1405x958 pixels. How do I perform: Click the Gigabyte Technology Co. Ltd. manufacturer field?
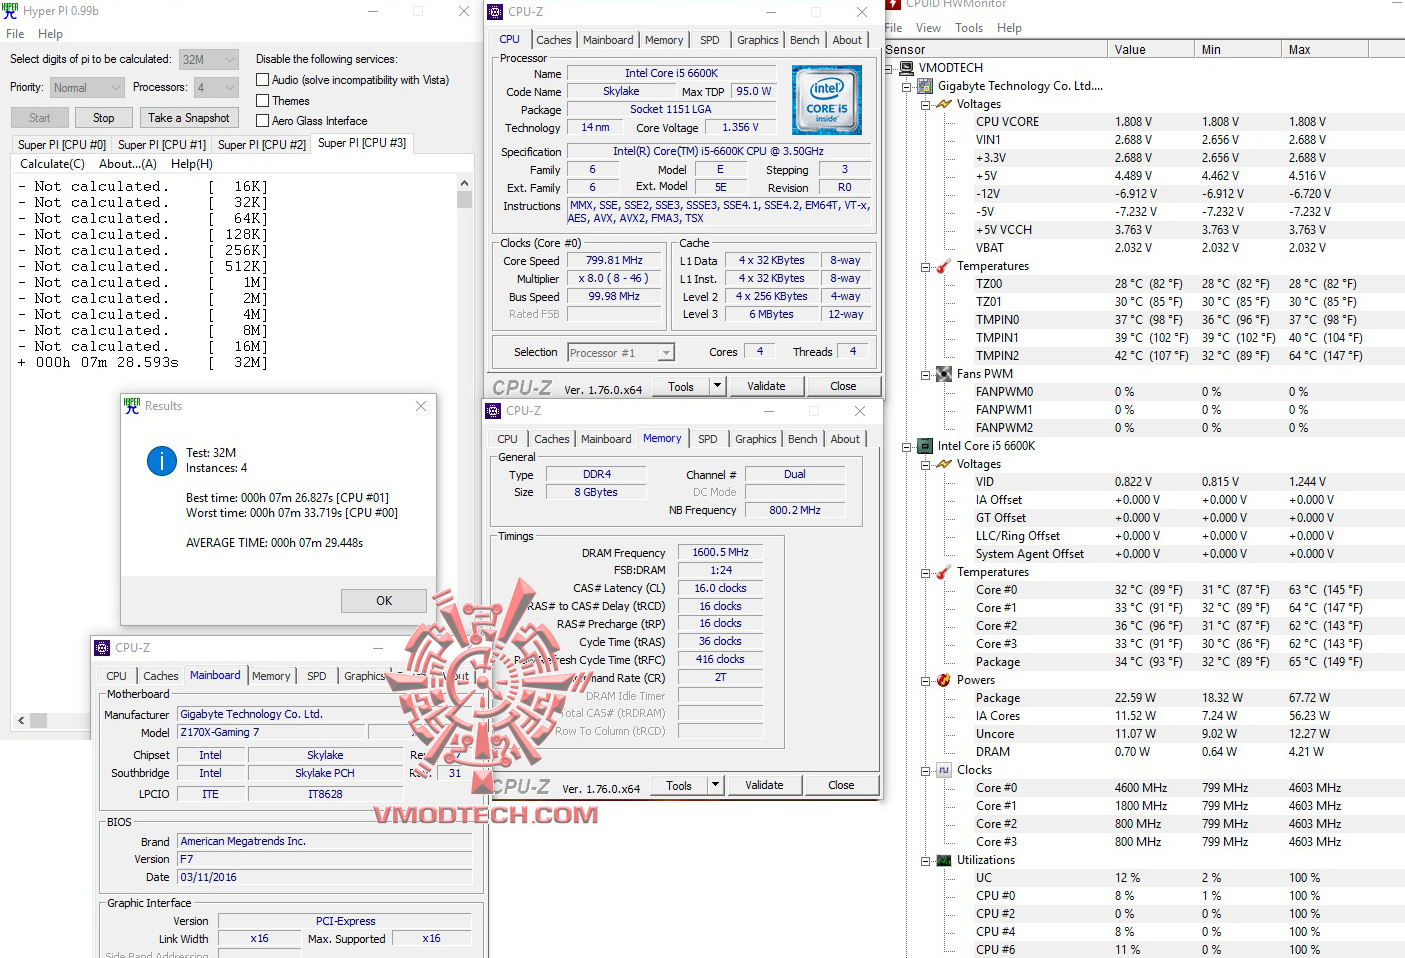(x=327, y=714)
